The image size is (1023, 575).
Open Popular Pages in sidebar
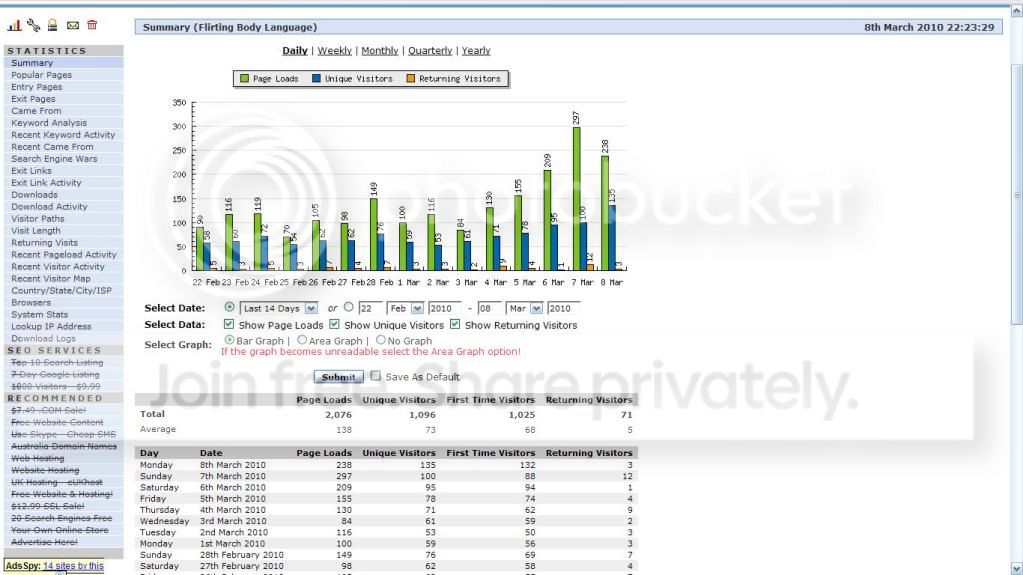(x=41, y=75)
